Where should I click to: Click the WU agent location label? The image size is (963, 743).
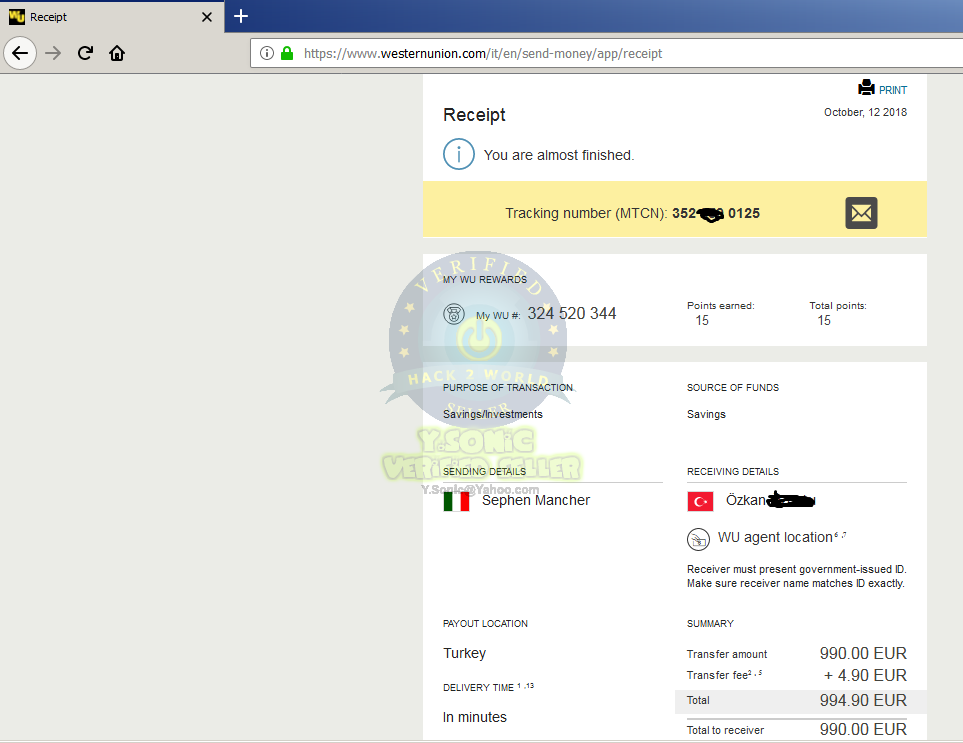click(775, 537)
